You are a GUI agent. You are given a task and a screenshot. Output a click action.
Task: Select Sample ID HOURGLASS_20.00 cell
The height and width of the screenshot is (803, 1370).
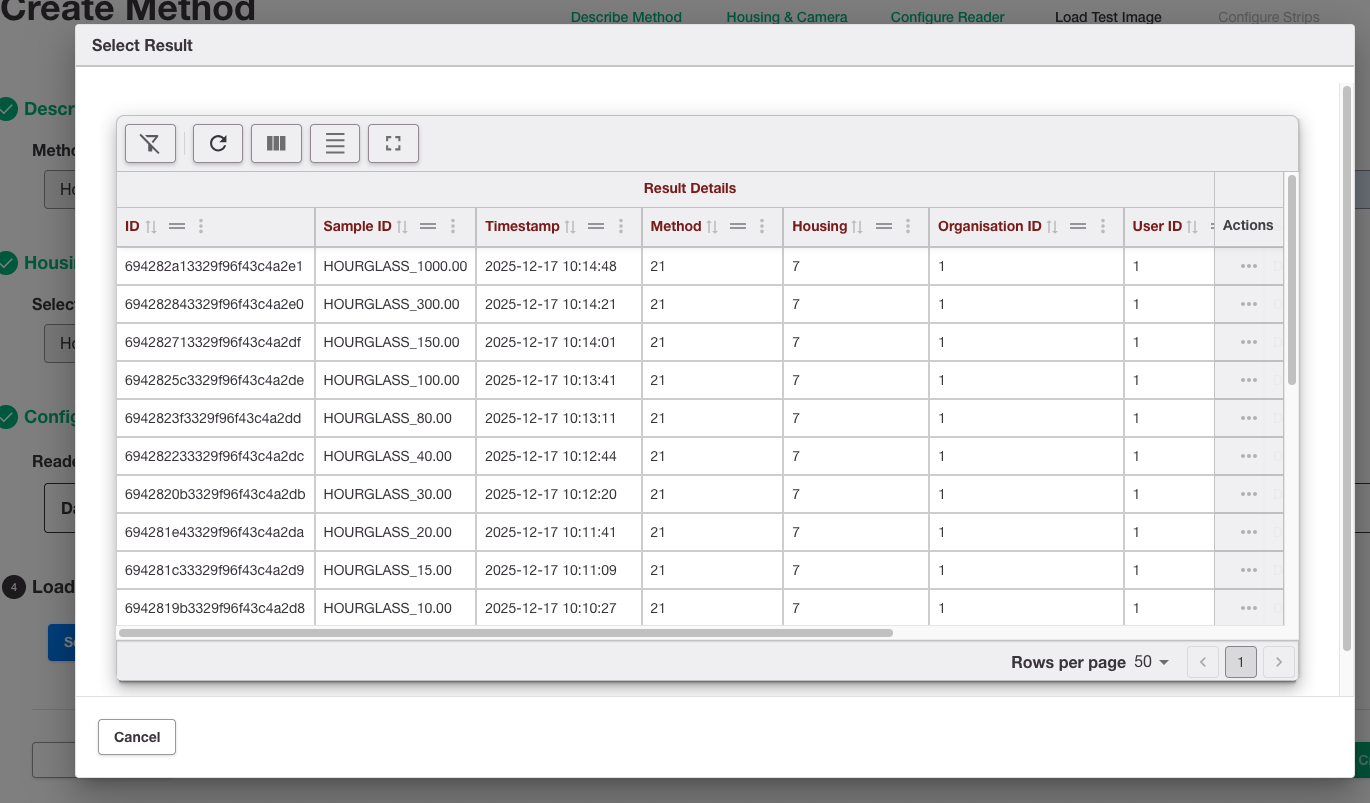point(395,532)
